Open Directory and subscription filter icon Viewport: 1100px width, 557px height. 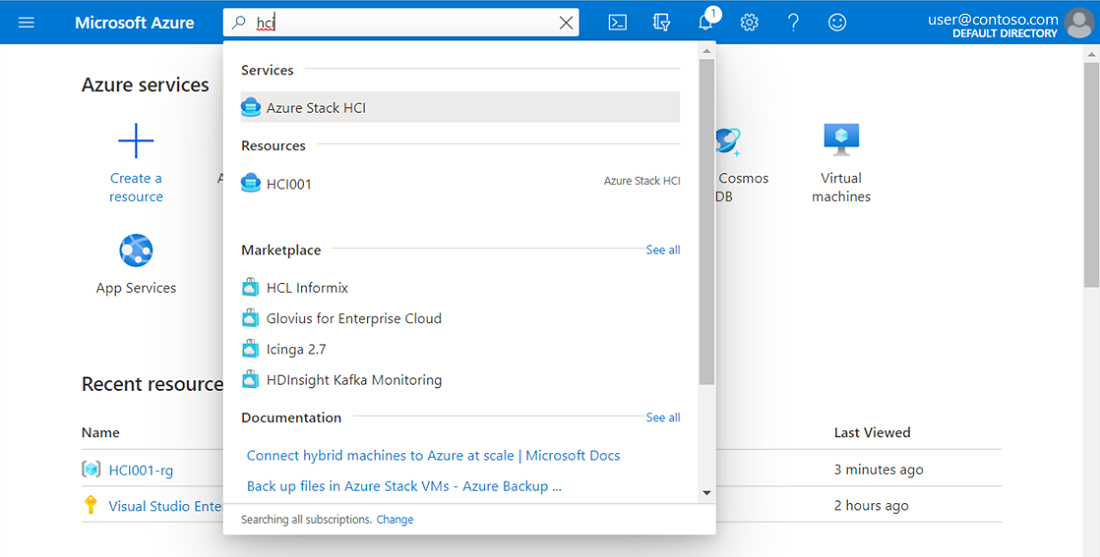[x=661, y=22]
